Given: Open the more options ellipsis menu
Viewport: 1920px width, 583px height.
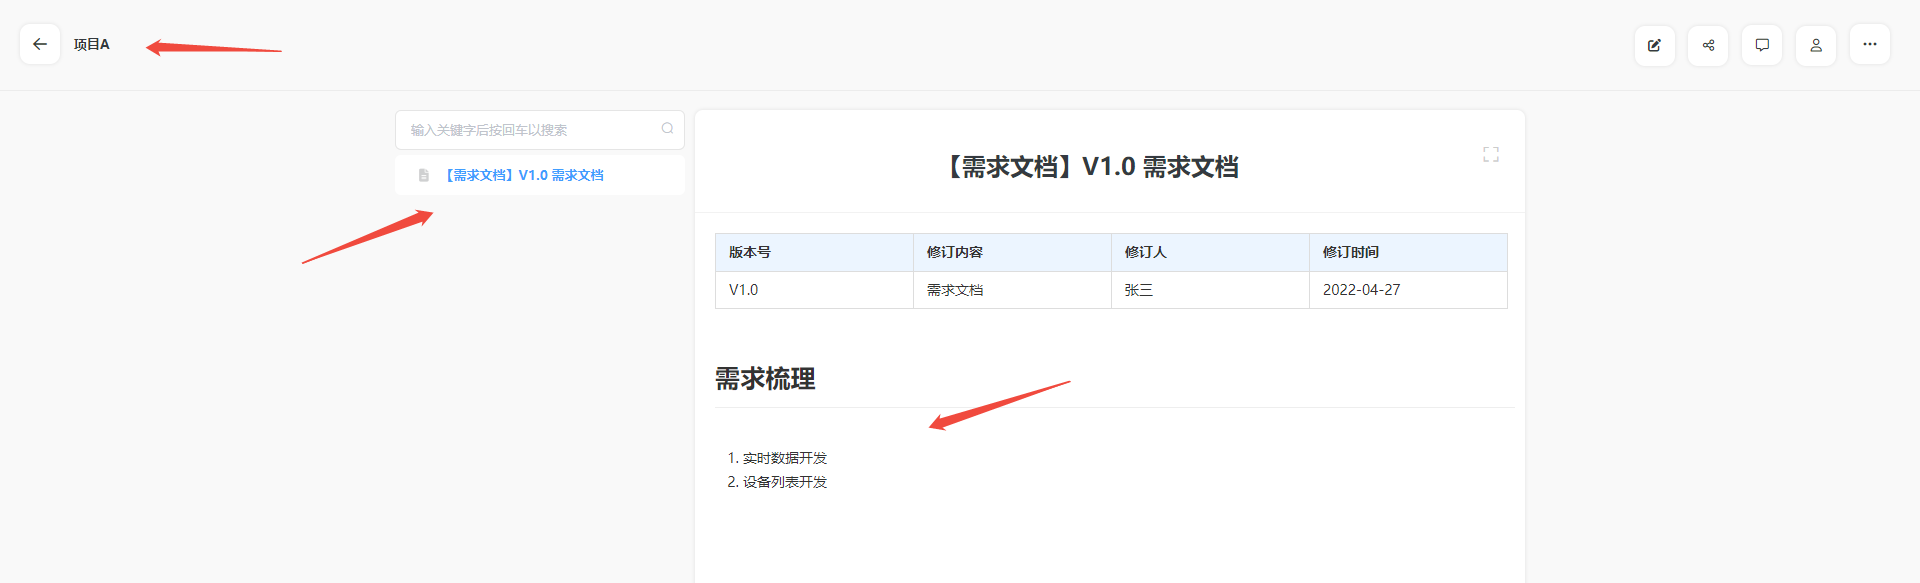Looking at the screenshot, I should tap(1870, 44).
